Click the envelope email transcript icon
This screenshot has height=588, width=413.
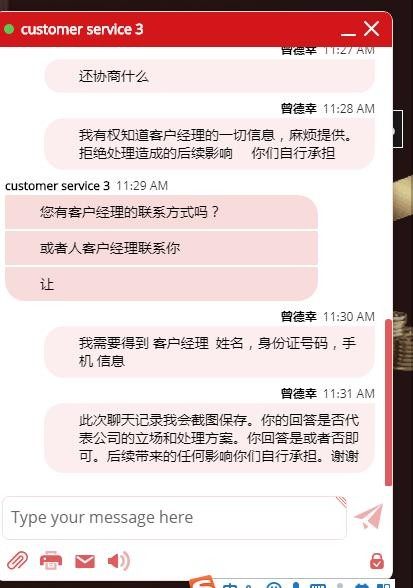point(85,561)
